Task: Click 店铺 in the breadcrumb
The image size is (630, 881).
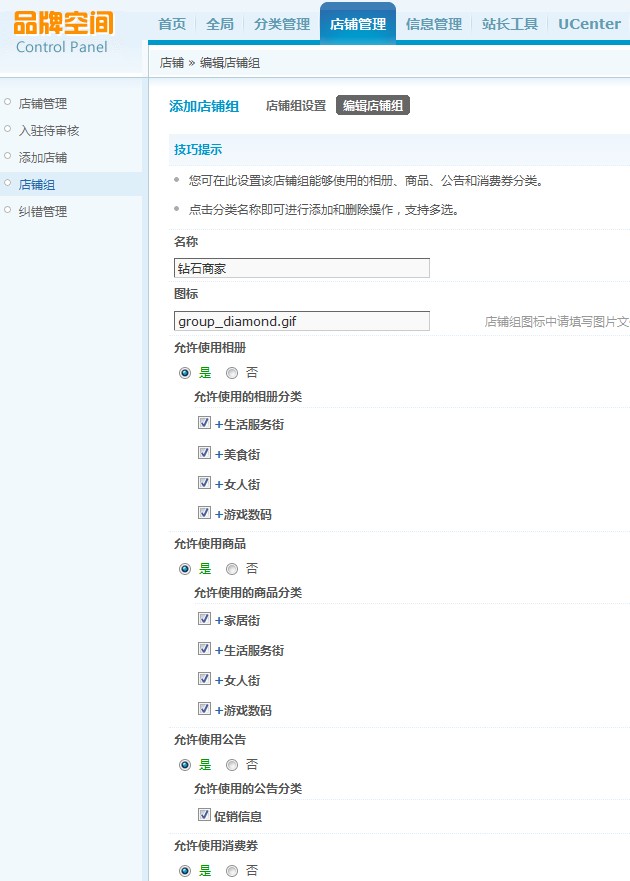Action: click(x=171, y=63)
